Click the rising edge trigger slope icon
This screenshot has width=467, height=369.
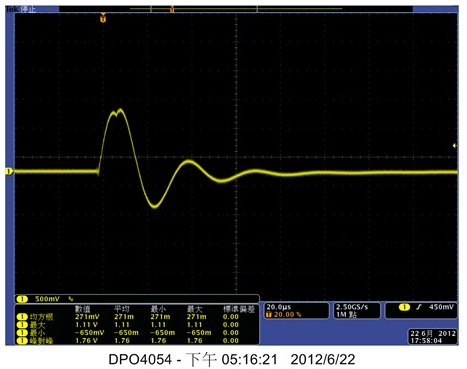pyautogui.click(x=419, y=307)
